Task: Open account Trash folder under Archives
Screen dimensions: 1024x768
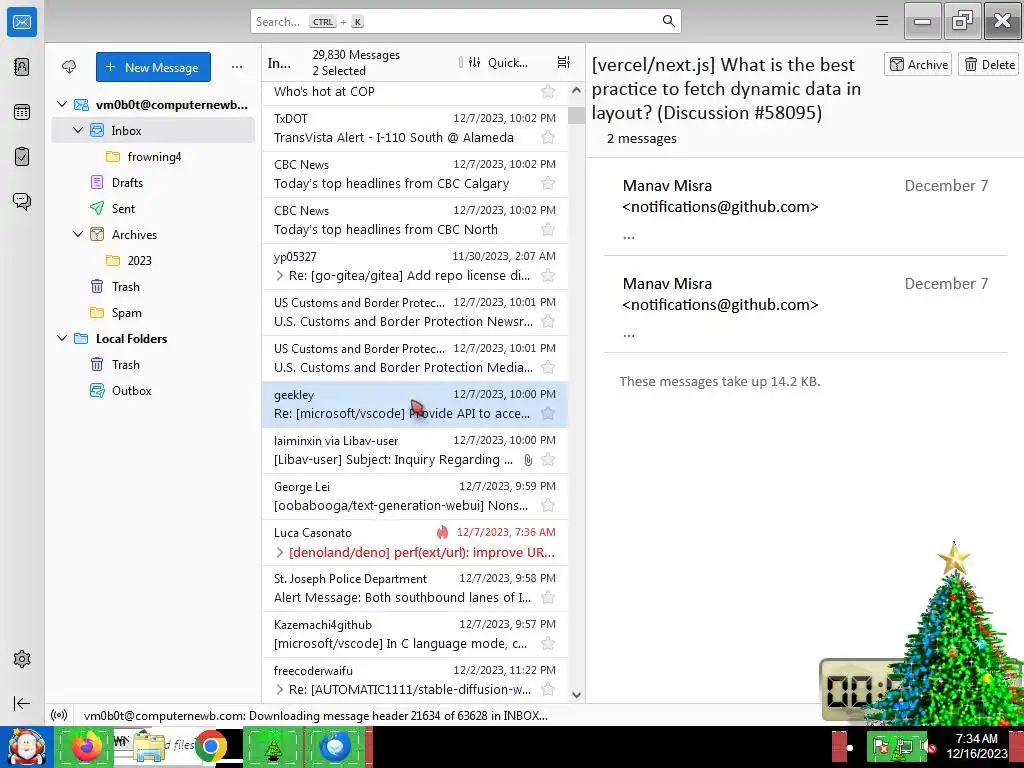Action: 125,287
